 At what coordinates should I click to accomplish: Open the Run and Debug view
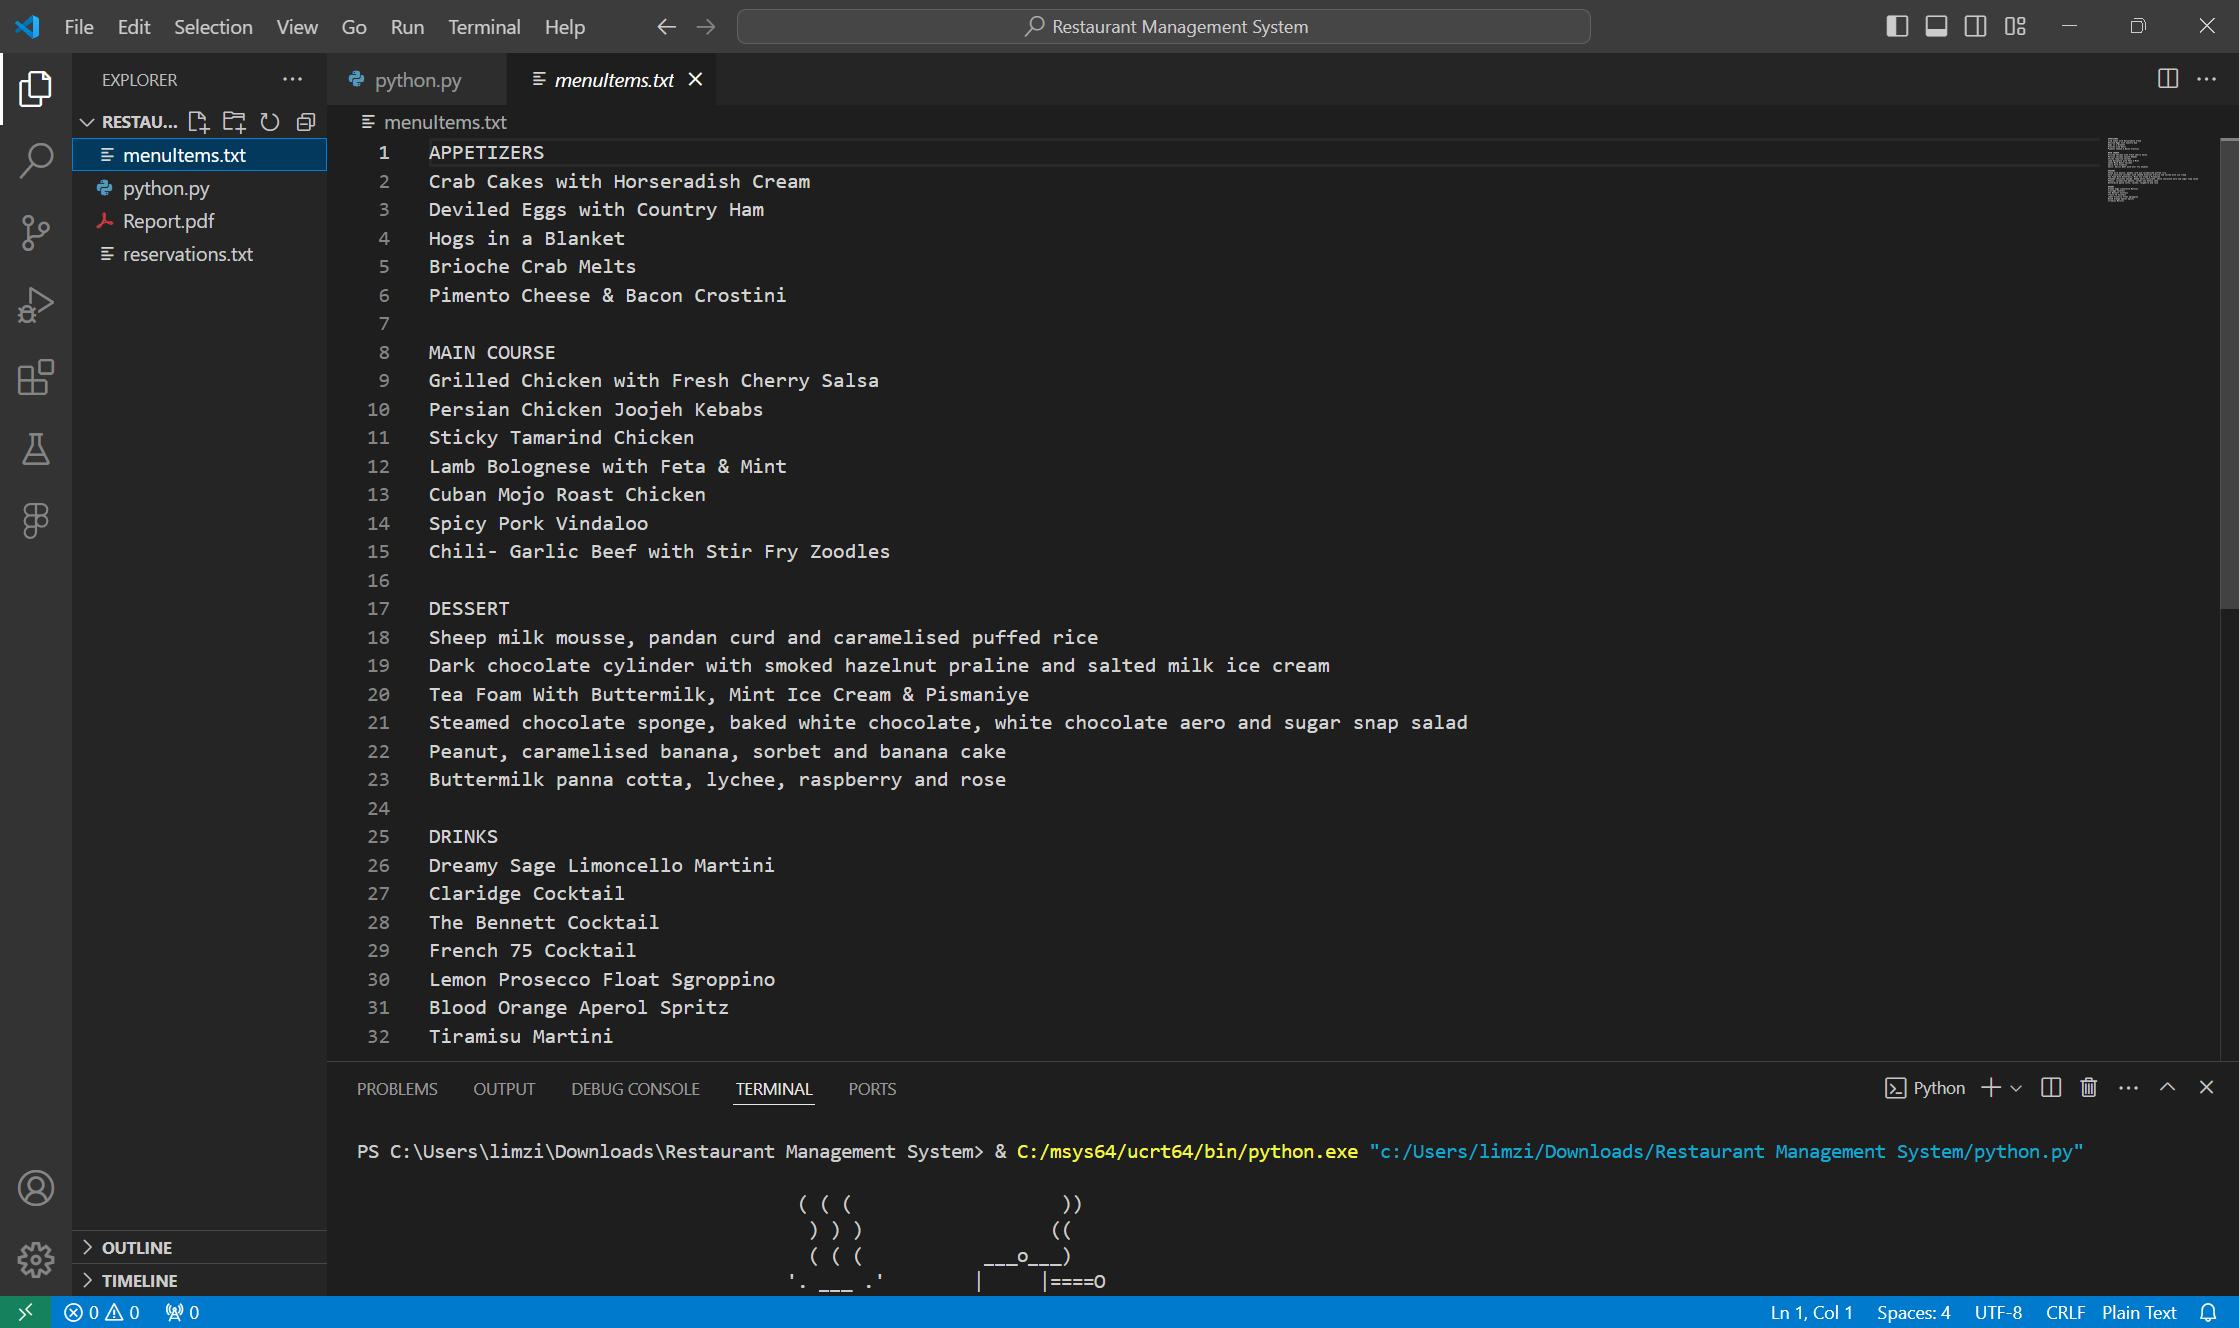click(x=36, y=305)
